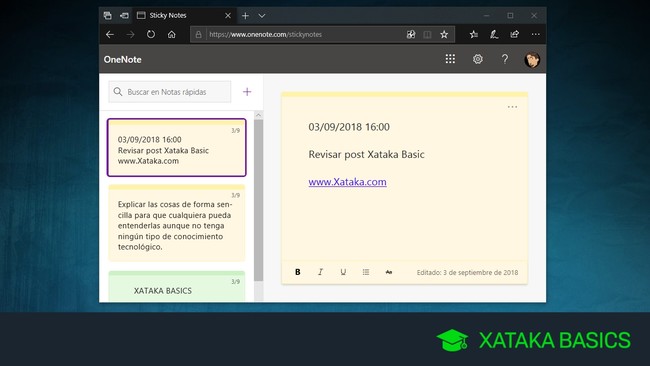Apply bulleted list to the note
The image size is (650, 366).
(366, 272)
